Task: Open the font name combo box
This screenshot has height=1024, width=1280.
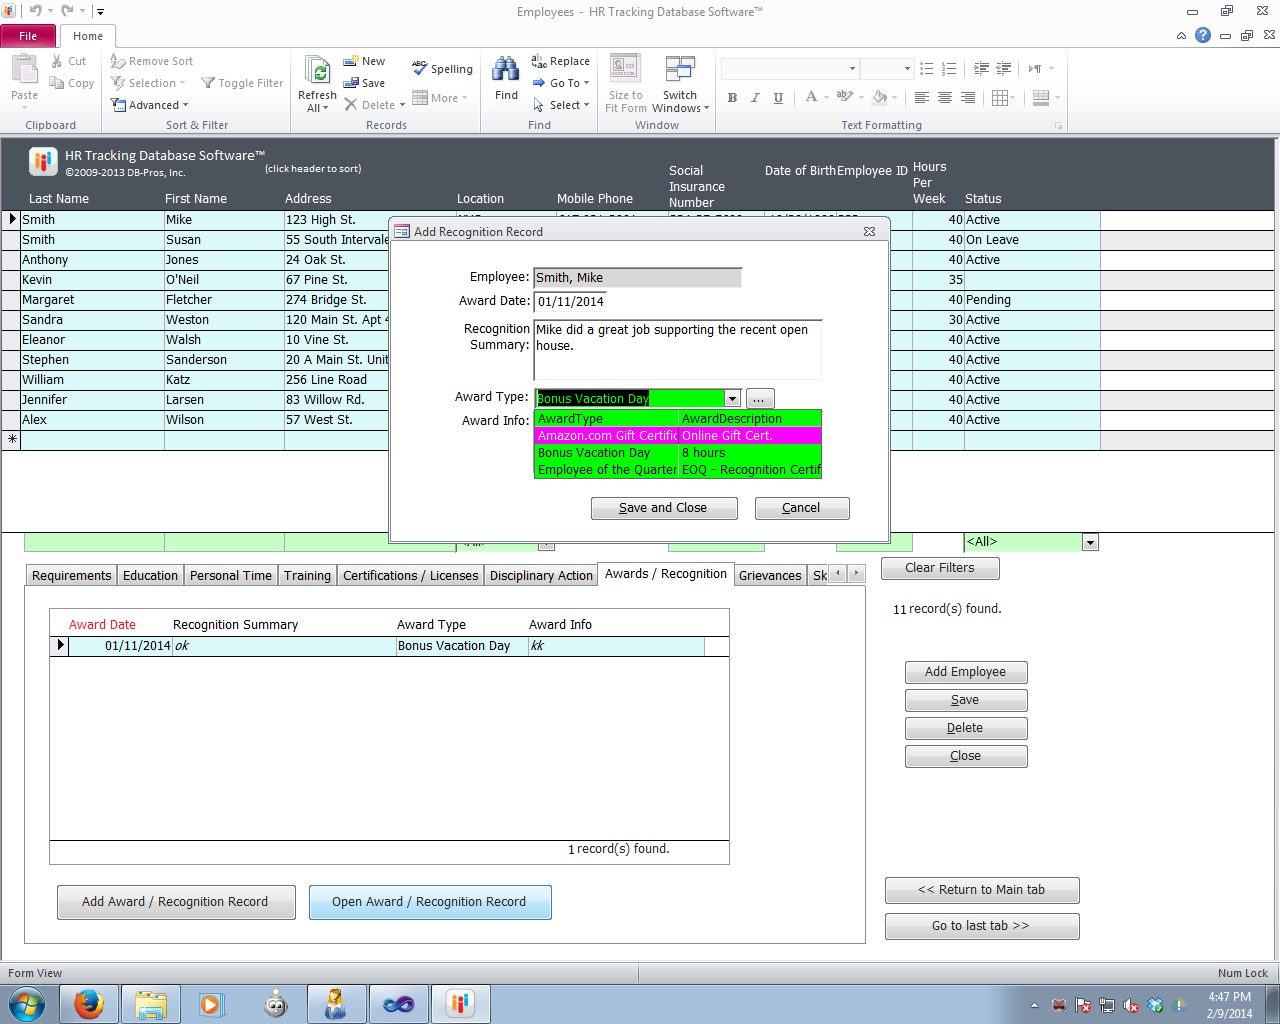Action: 790,69
